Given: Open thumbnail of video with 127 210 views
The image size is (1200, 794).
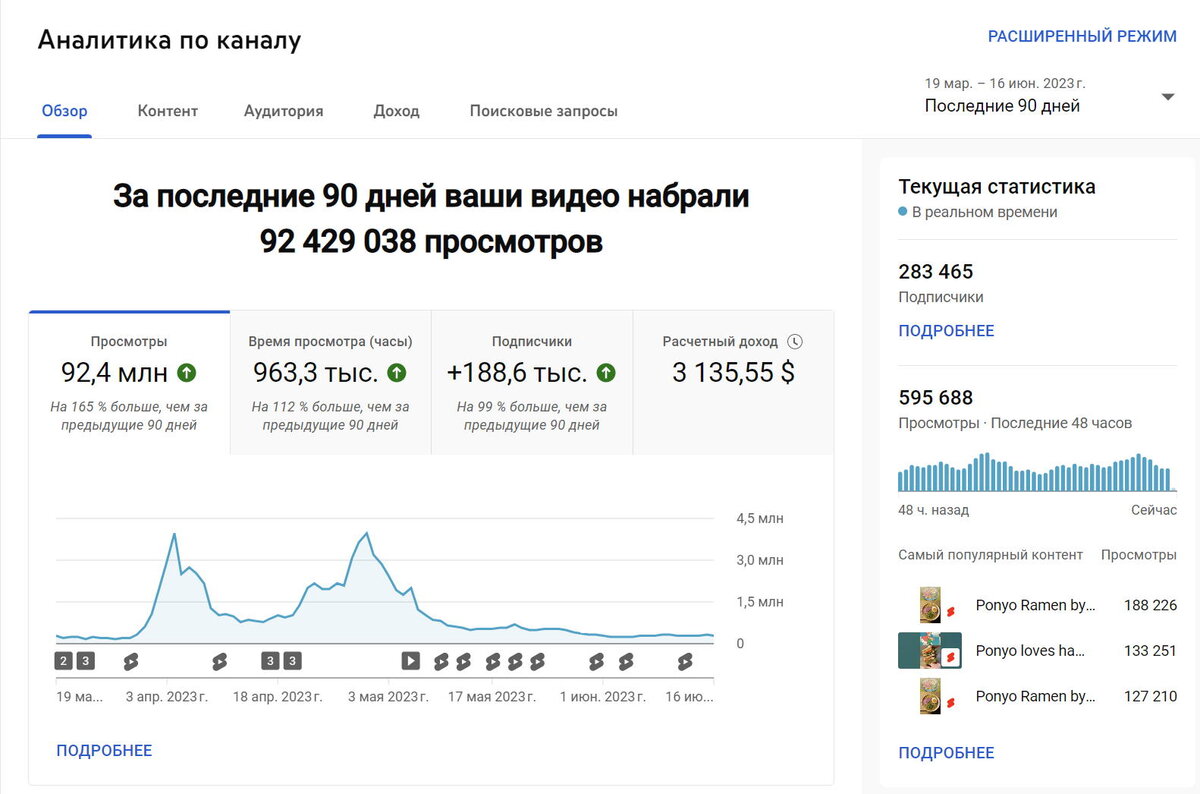Looking at the screenshot, I should pyautogui.click(x=930, y=696).
